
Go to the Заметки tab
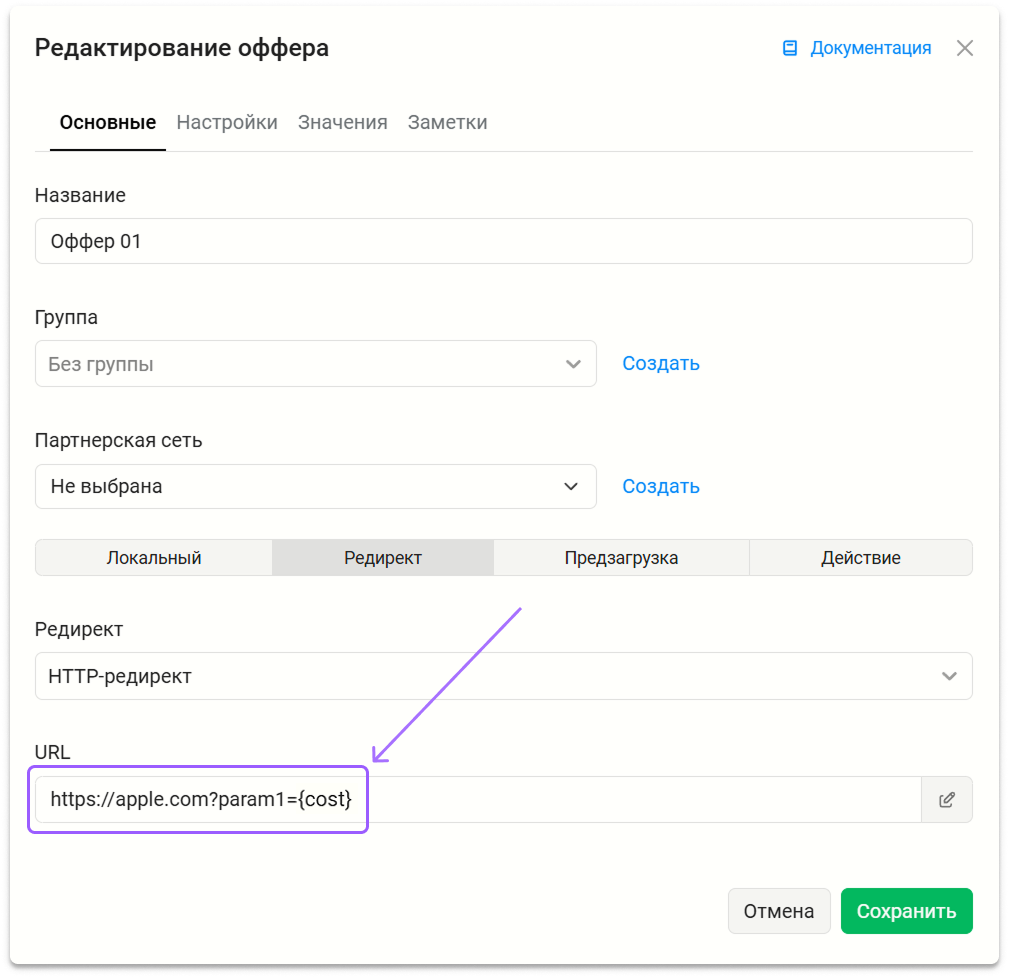pos(447,122)
